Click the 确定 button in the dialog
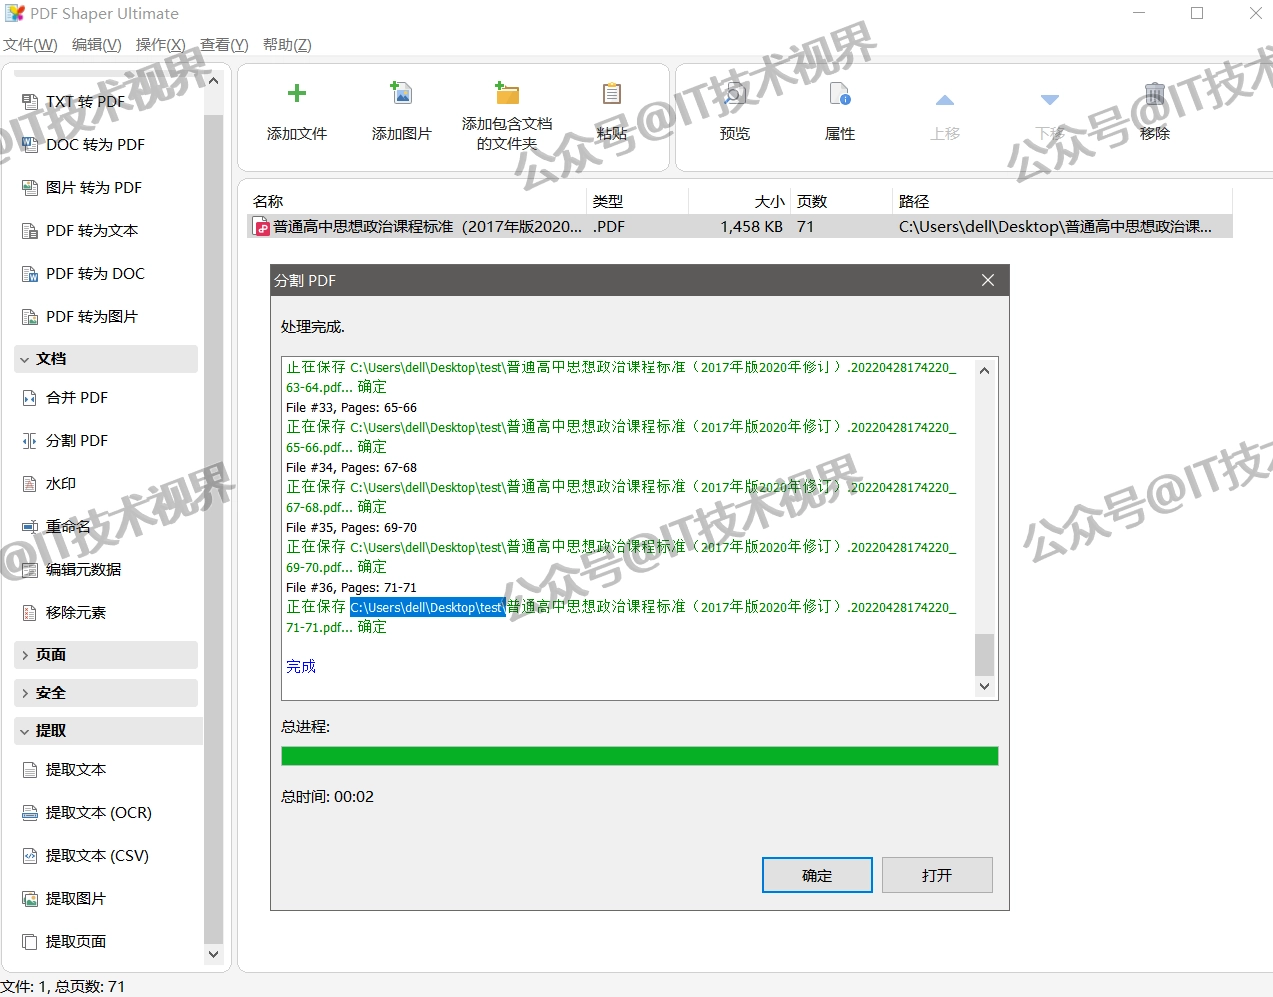 (817, 874)
